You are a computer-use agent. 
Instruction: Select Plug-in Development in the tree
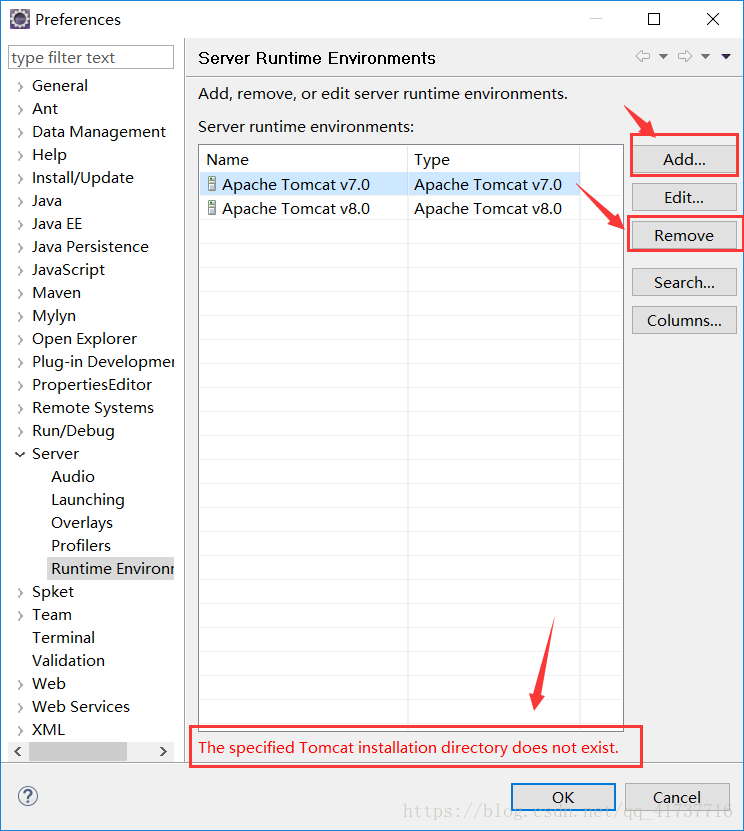tap(103, 361)
